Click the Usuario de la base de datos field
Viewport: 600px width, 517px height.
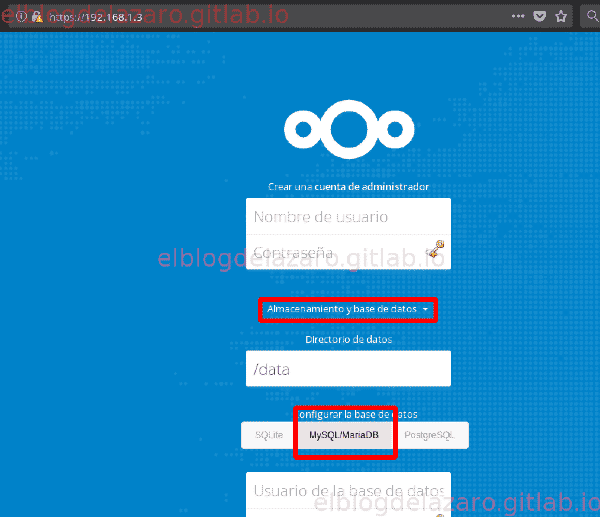click(x=348, y=491)
